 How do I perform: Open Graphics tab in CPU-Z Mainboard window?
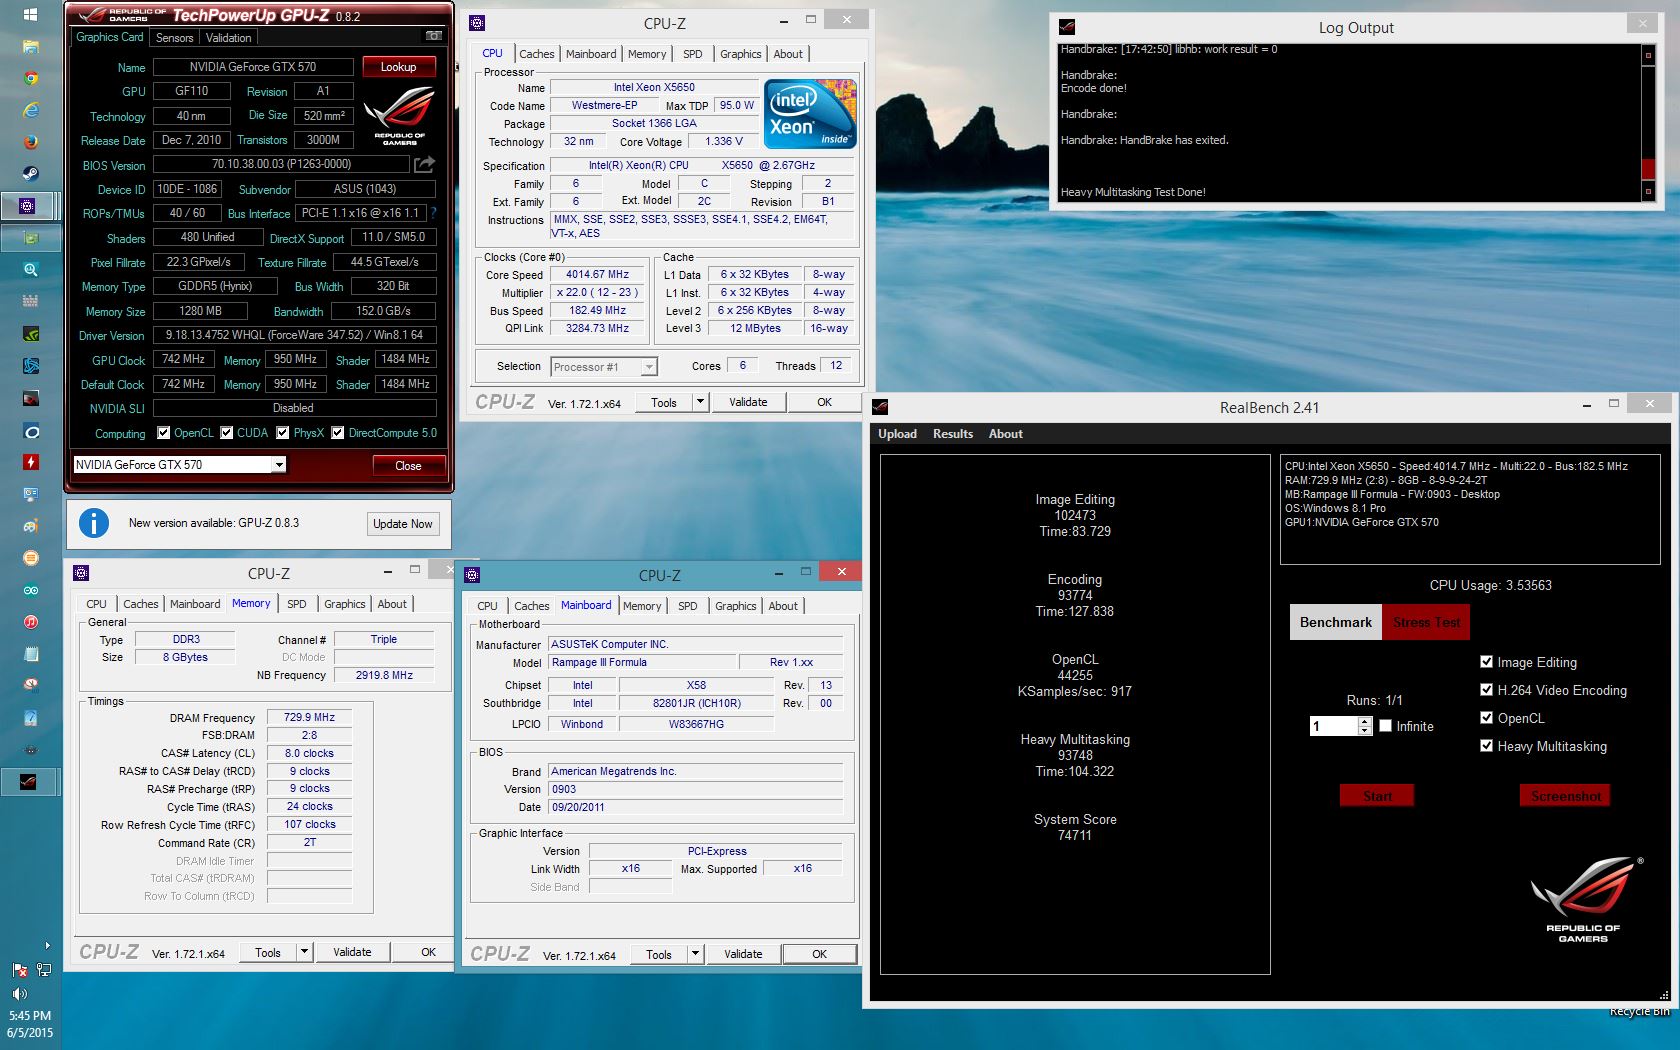(736, 606)
